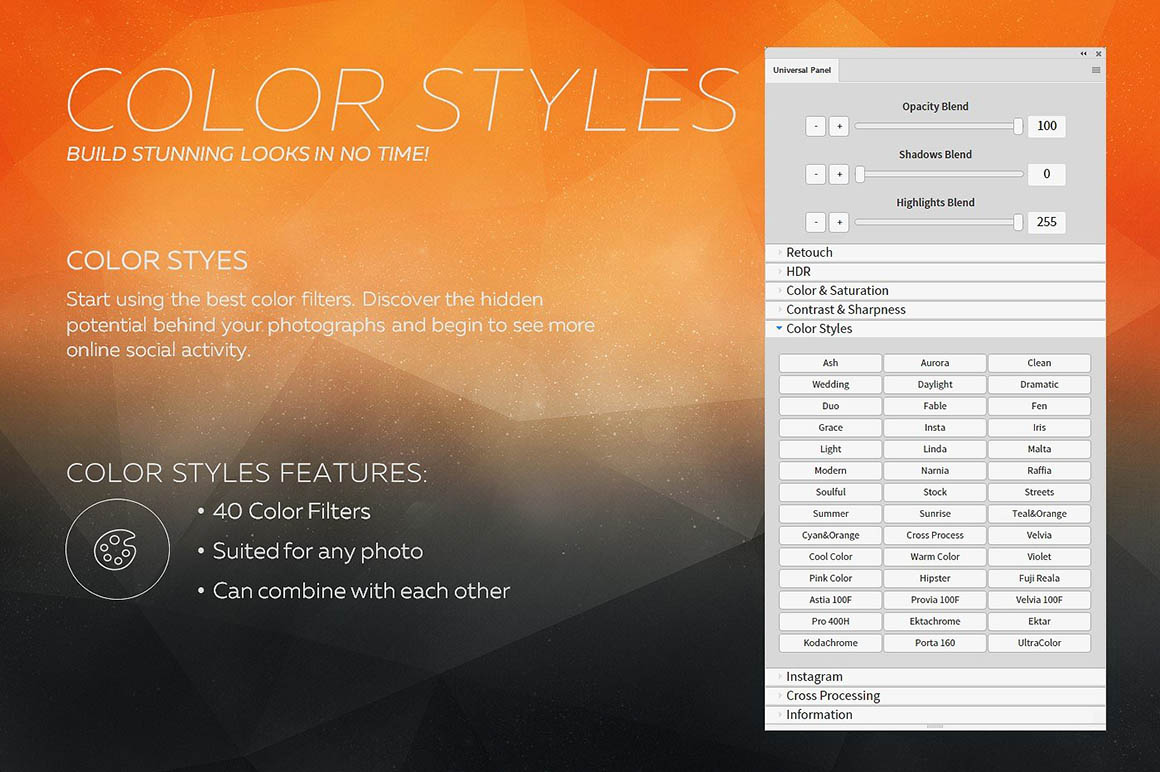
Task: Expand the Retouch section
Action: pos(809,252)
